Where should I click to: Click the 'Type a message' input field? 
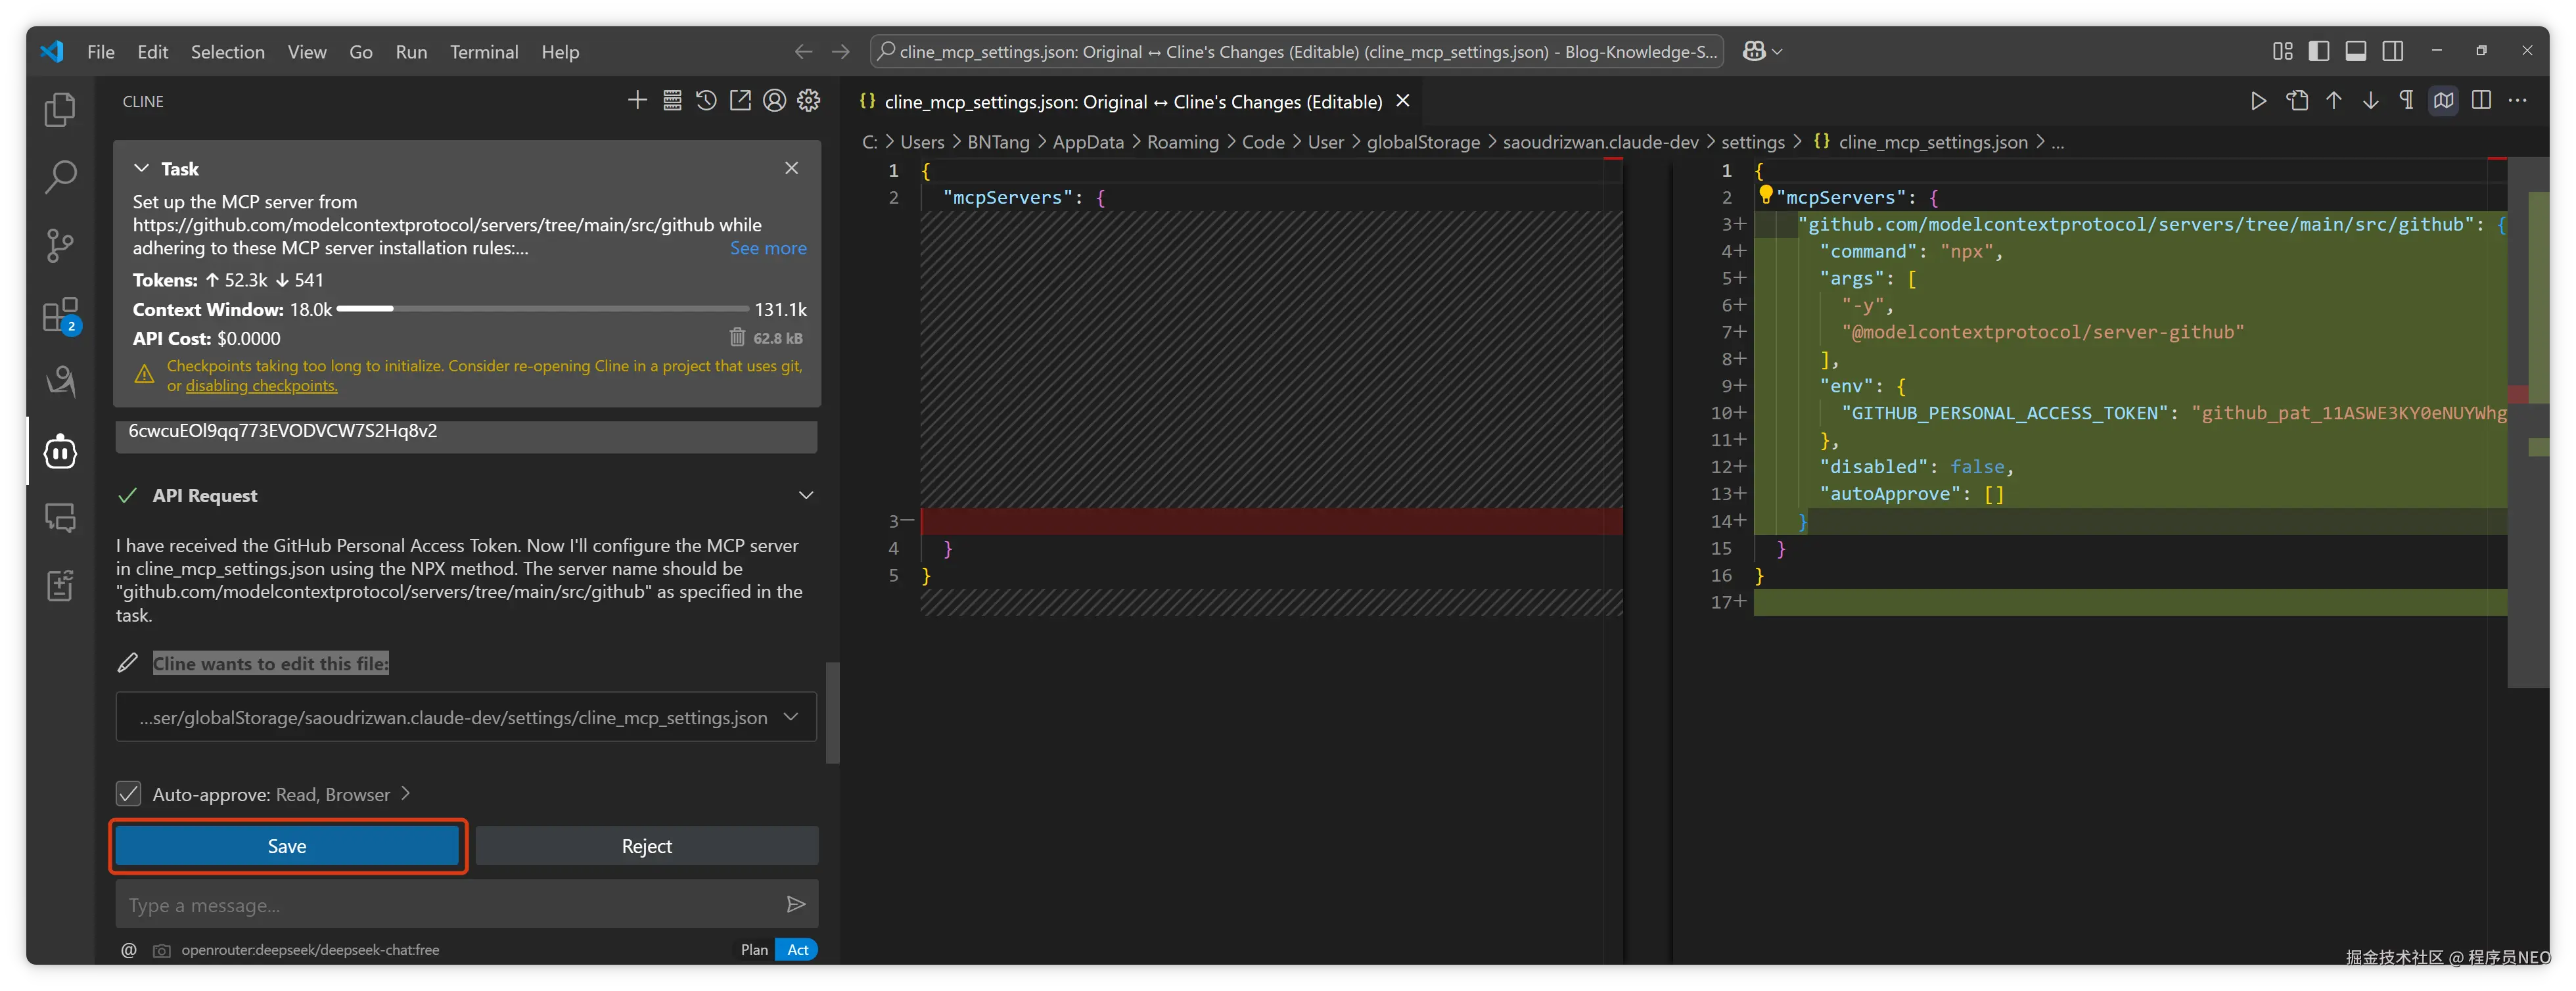(450, 905)
